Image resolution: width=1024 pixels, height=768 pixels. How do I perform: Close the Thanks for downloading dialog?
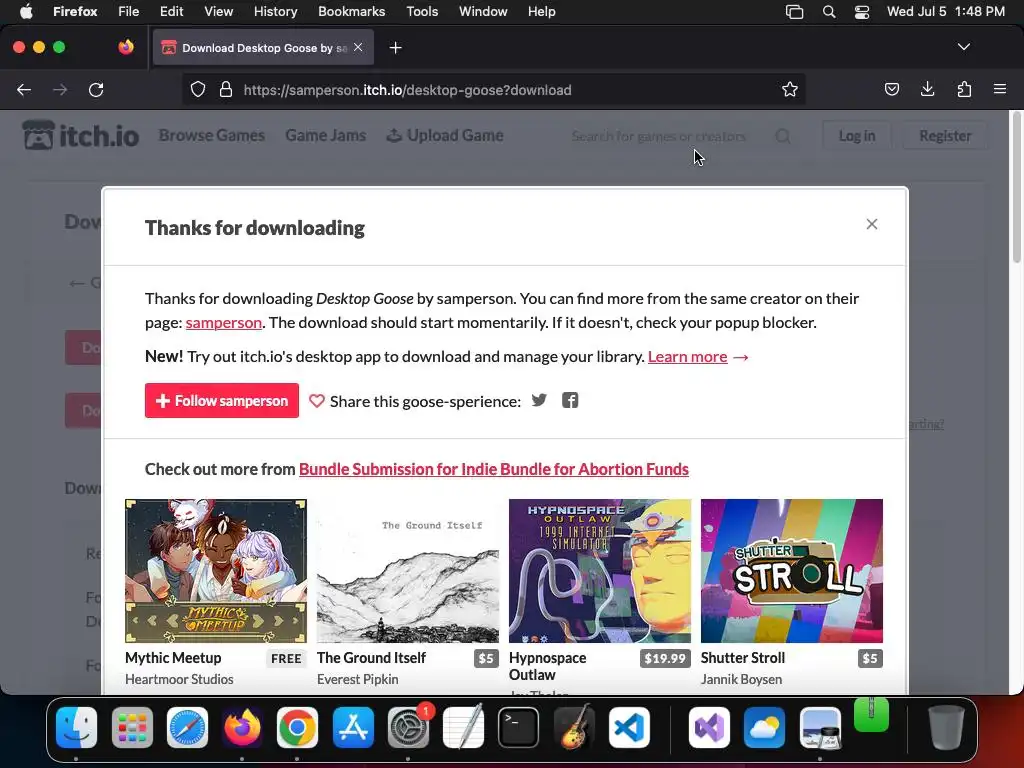(x=872, y=224)
